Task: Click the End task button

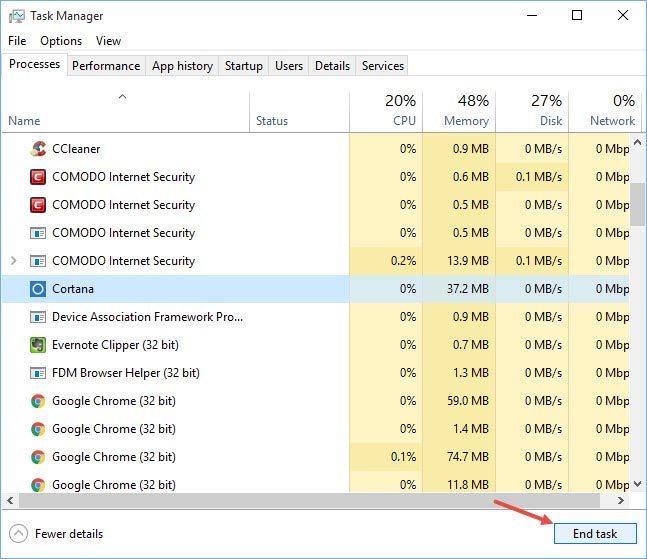Action: click(595, 533)
